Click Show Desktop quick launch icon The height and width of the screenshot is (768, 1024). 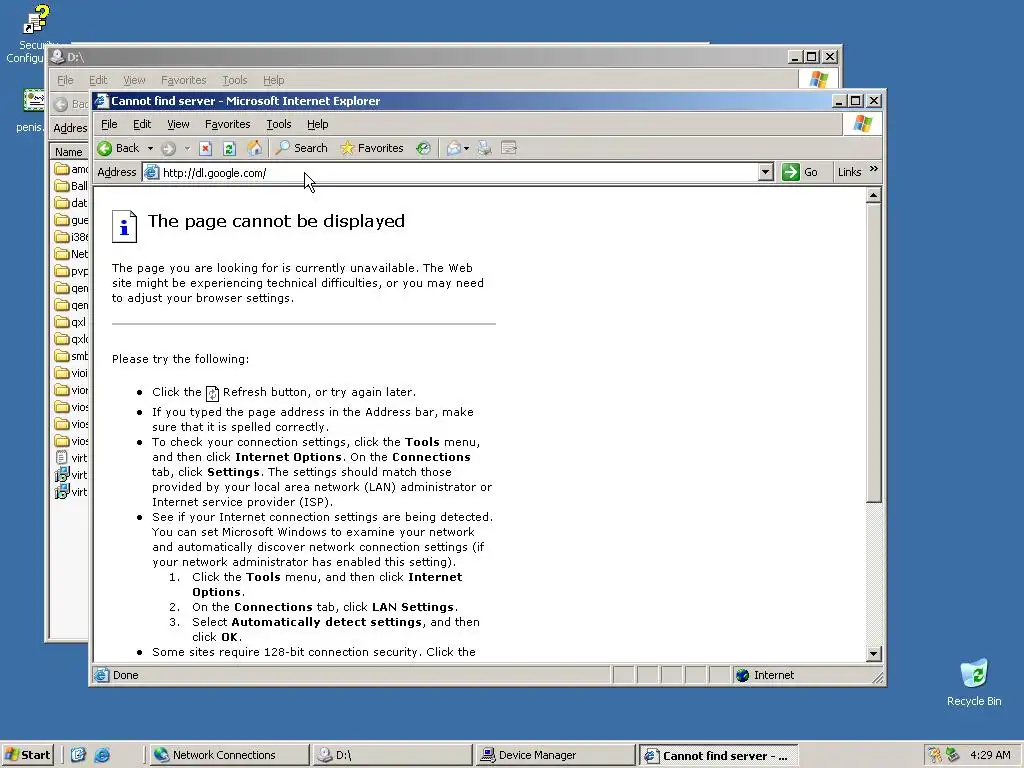78,755
